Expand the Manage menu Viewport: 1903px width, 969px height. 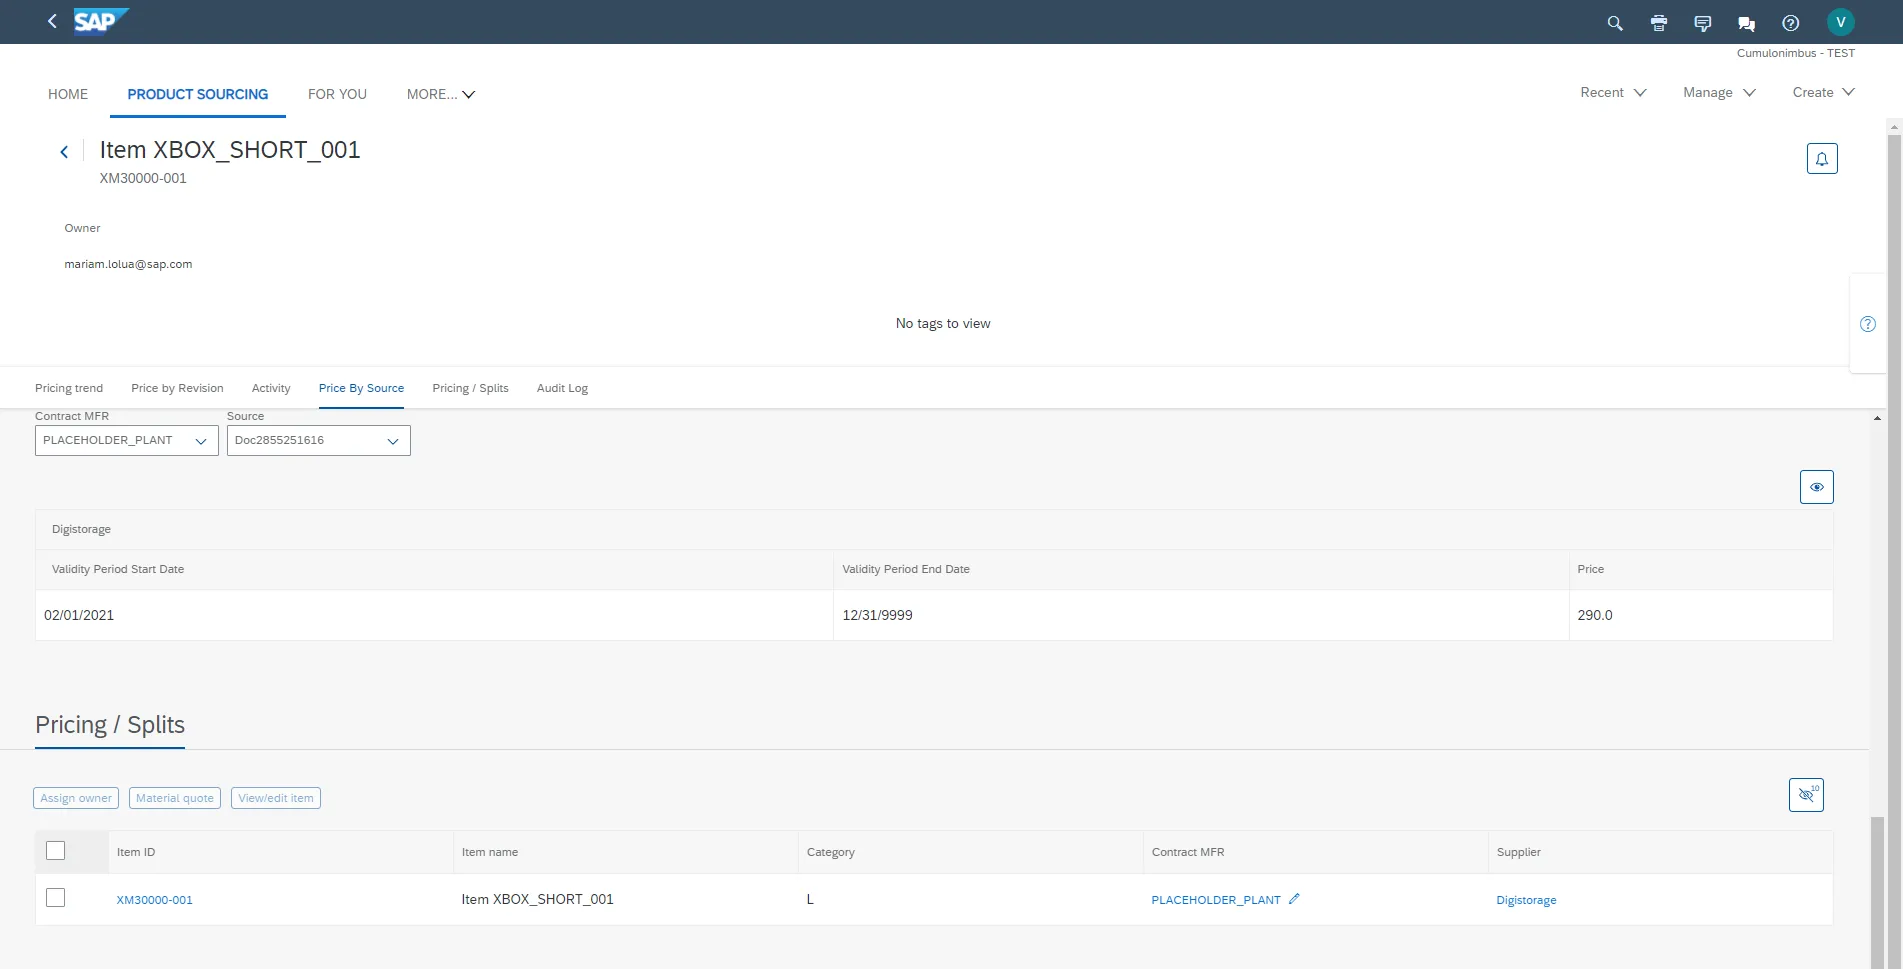pyautogui.click(x=1719, y=92)
